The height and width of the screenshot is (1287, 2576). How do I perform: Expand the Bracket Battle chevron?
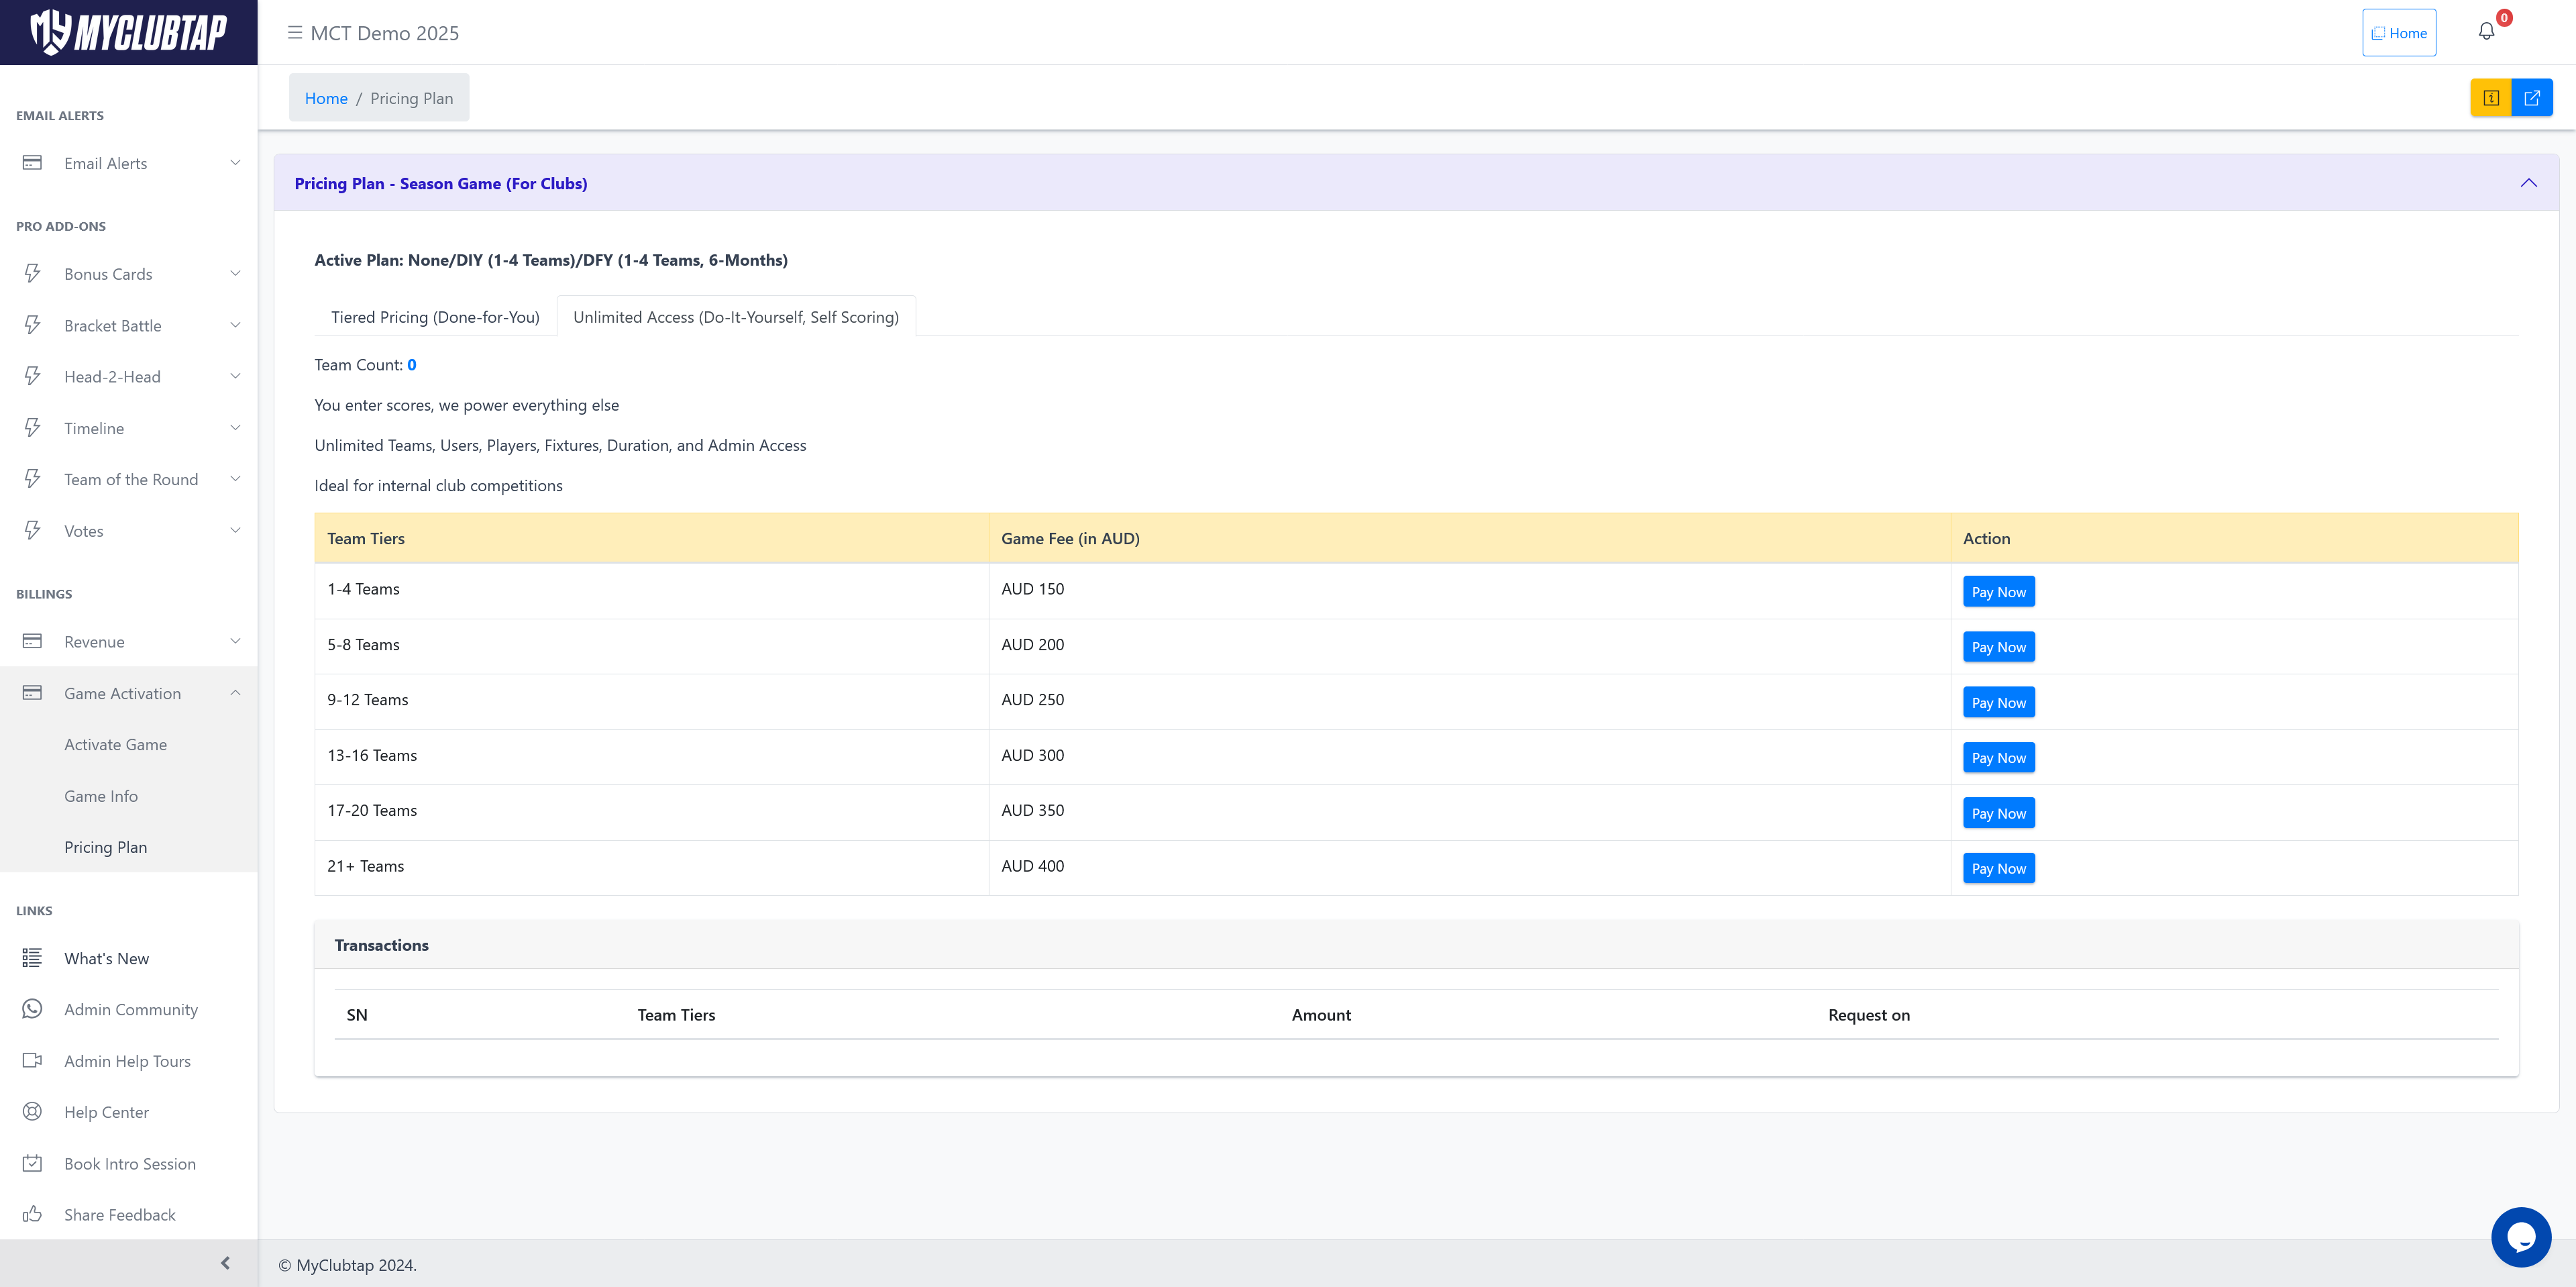[235, 325]
